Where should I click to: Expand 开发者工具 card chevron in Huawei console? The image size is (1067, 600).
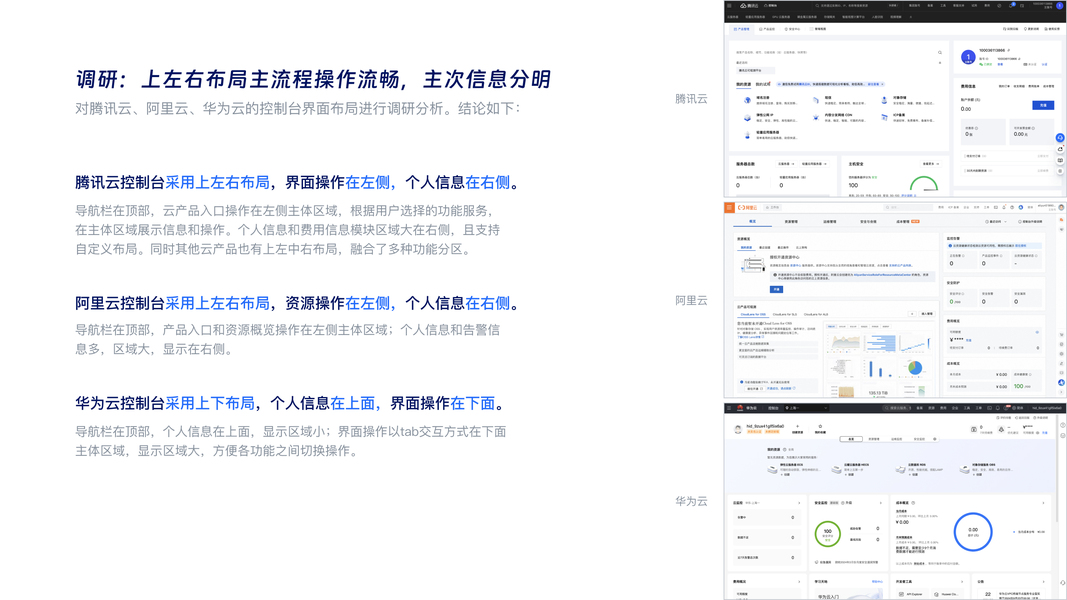962,582
